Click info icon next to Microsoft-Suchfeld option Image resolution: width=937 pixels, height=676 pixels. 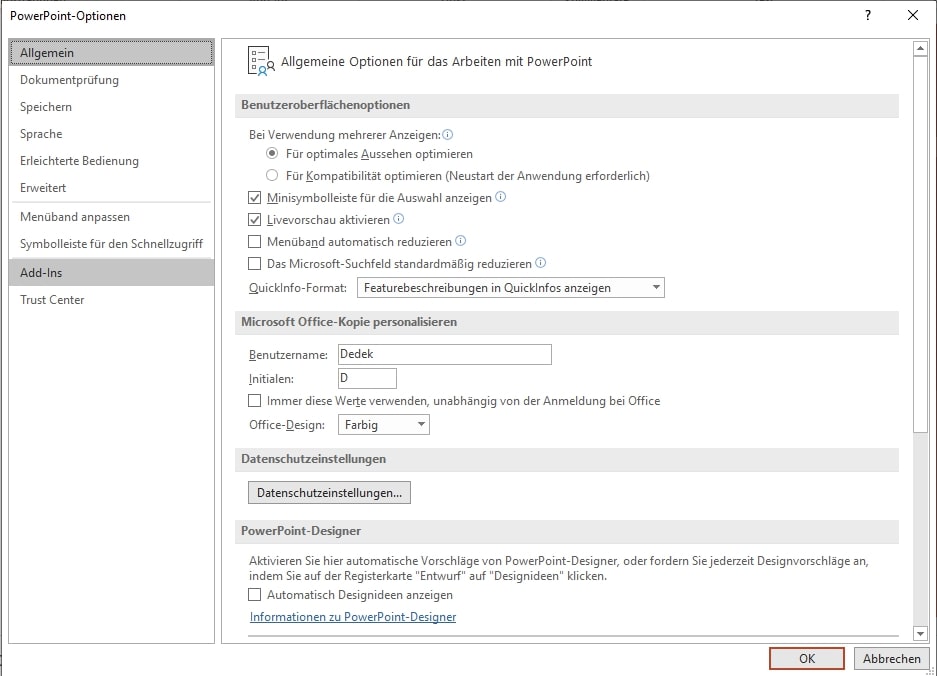click(541, 263)
